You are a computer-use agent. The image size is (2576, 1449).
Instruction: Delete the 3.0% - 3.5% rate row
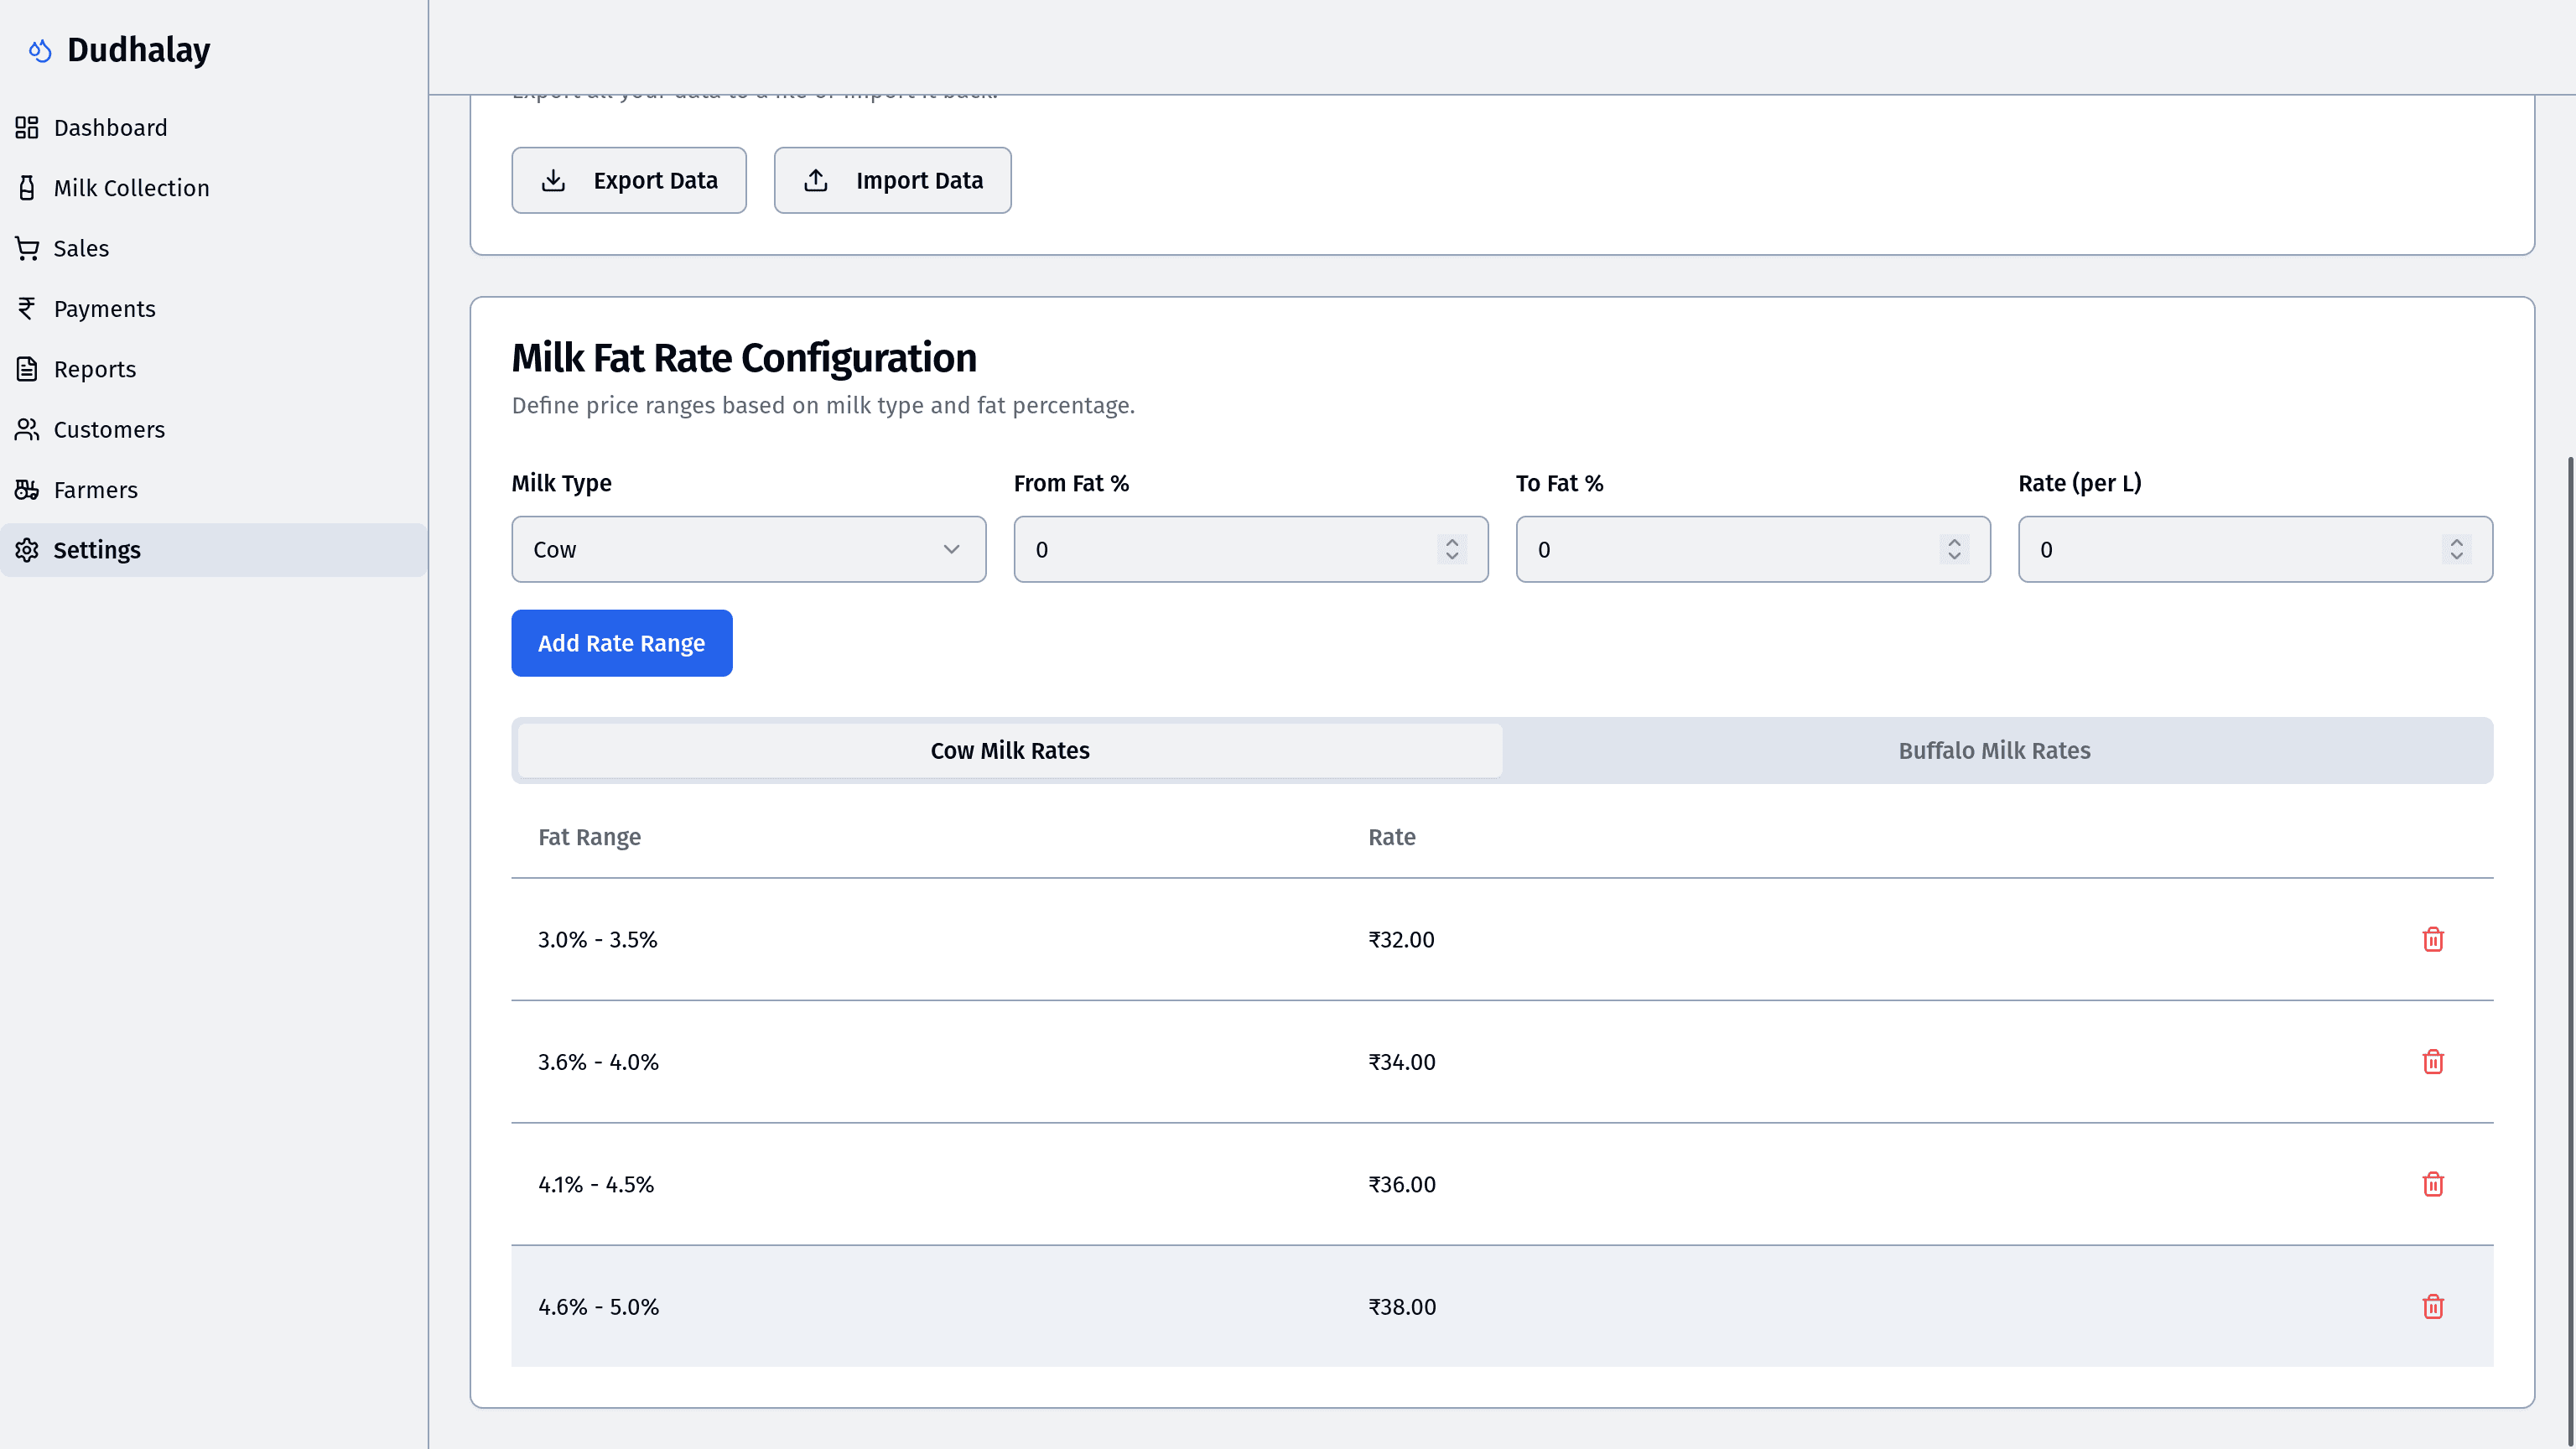(x=2432, y=939)
